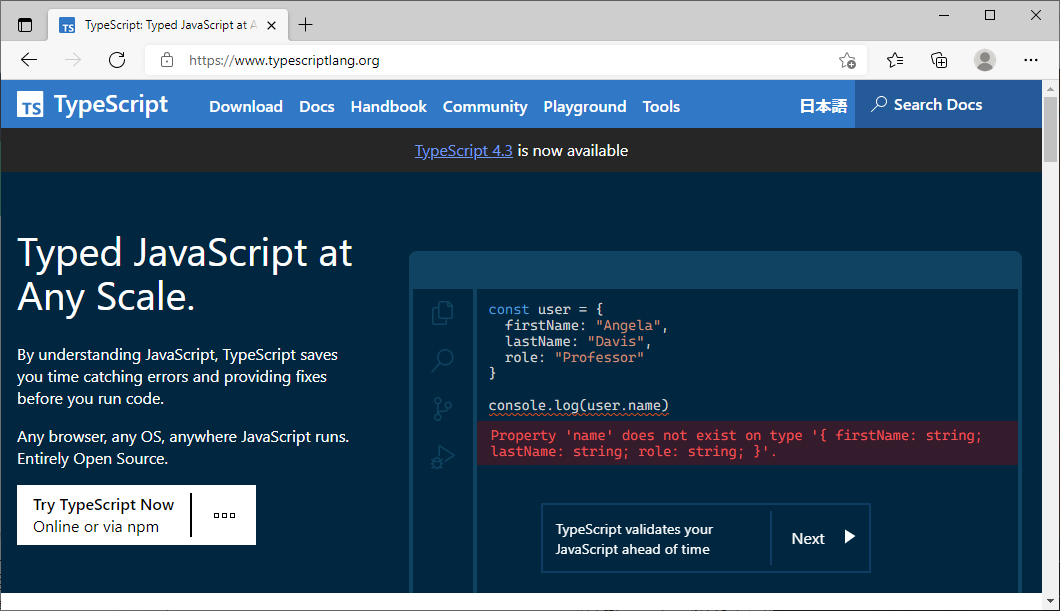
Task: Switch the site language to 日本語
Action: (823, 106)
